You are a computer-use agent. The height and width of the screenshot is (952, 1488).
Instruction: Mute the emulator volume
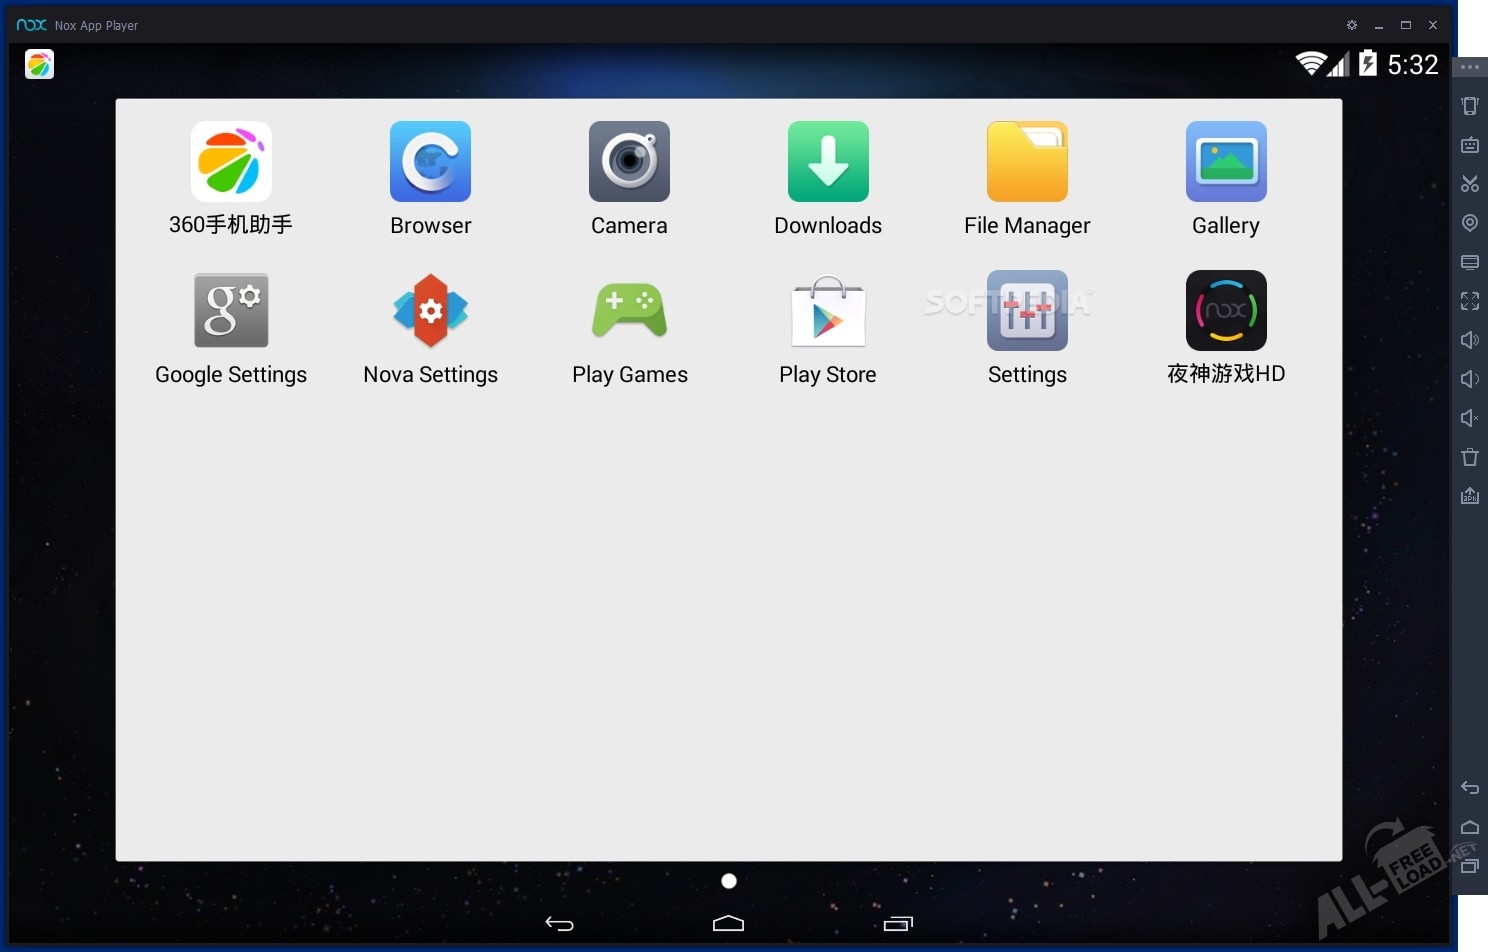click(x=1470, y=418)
